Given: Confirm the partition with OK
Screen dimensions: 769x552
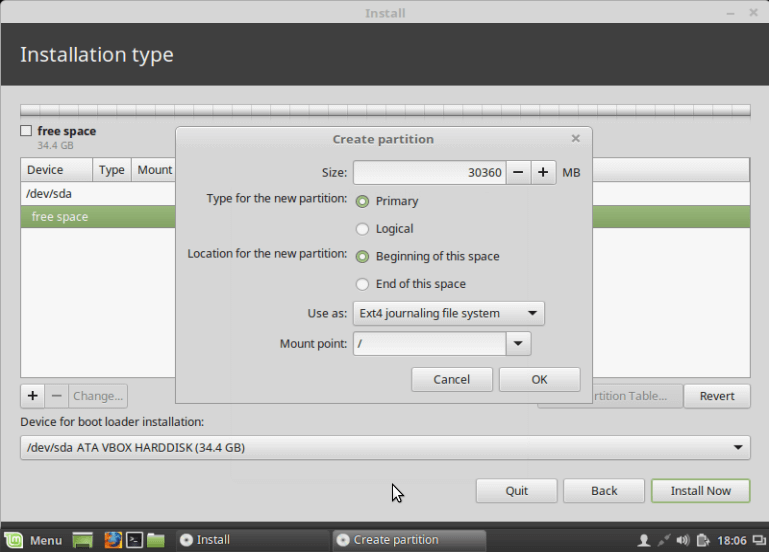Looking at the screenshot, I should pos(539,379).
